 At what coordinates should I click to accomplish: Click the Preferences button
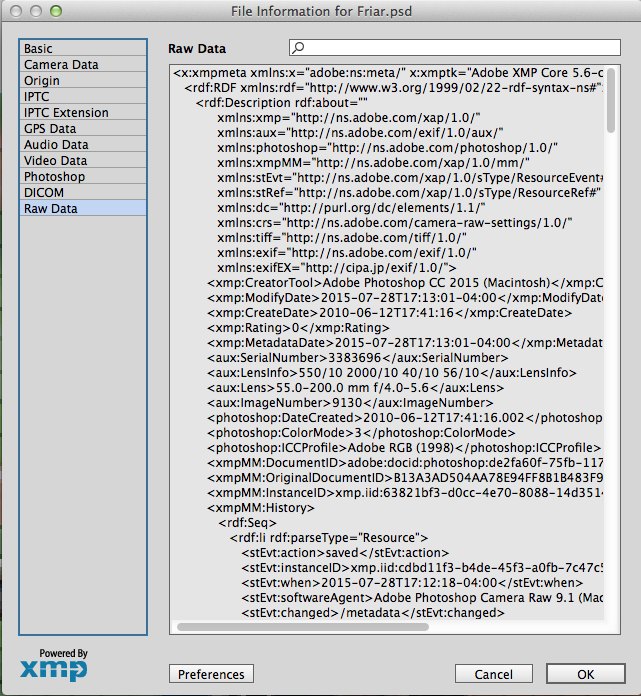click(x=211, y=674)
